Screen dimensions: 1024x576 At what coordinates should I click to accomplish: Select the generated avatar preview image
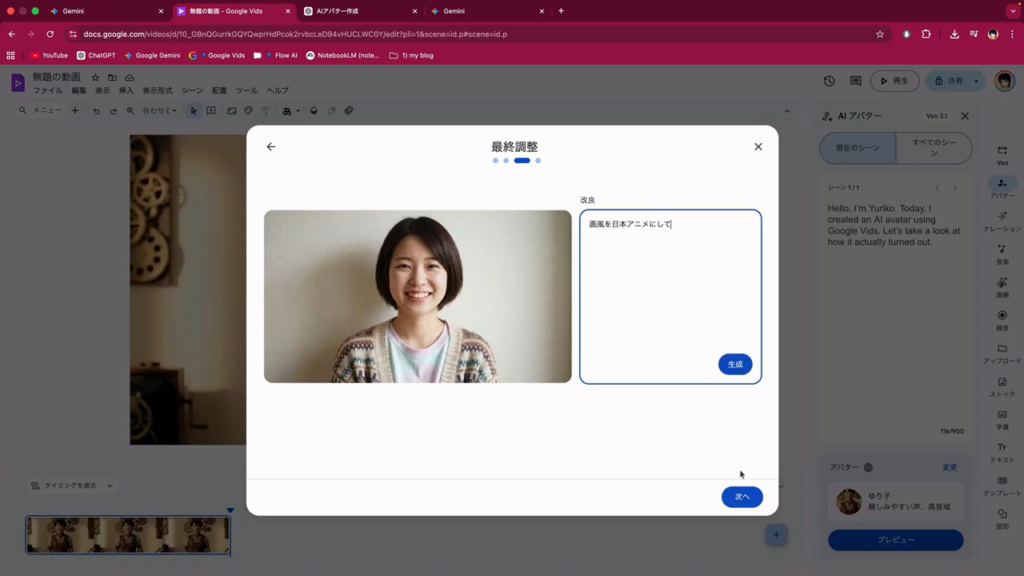click(417, 296)
